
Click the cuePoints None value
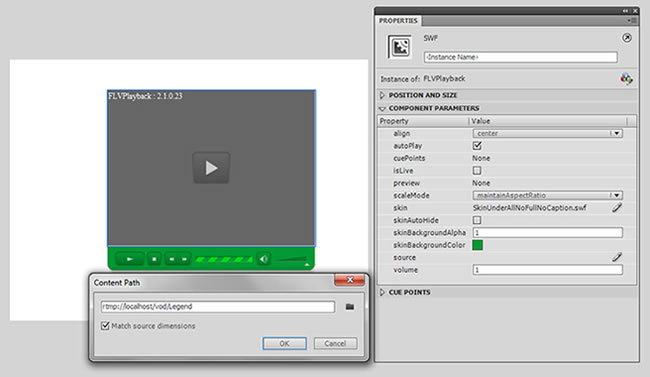tap(481, 158)
